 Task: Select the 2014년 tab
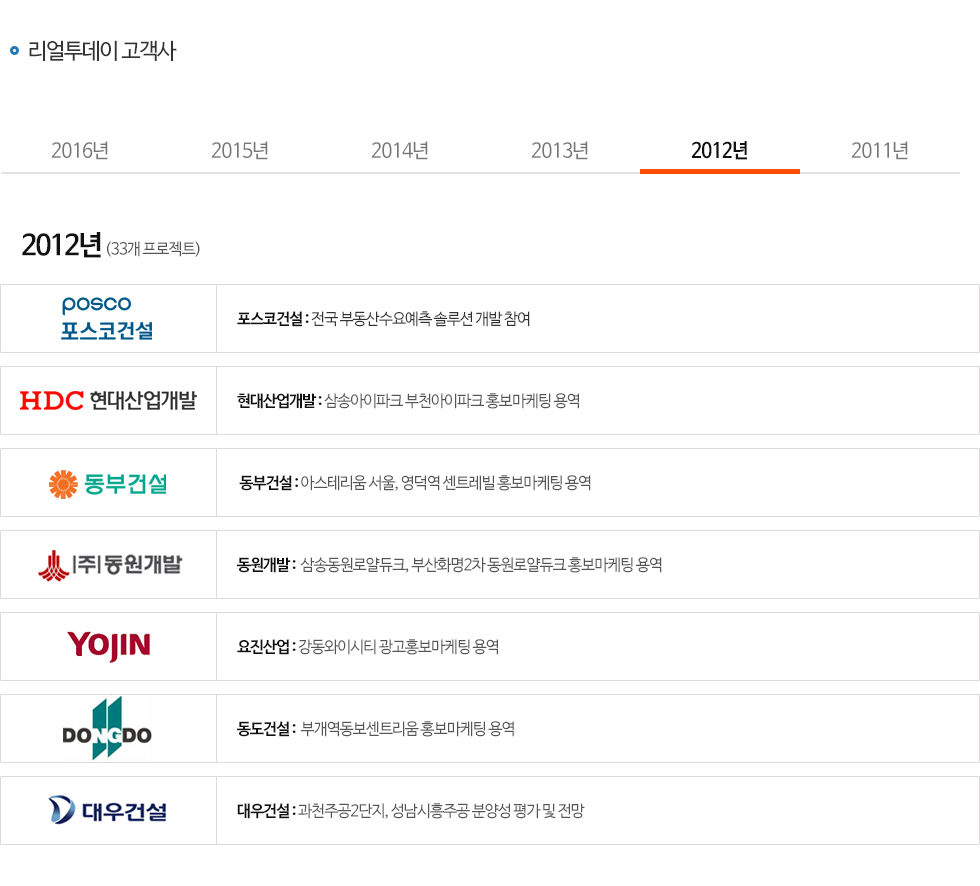click(x=400, y=151)
